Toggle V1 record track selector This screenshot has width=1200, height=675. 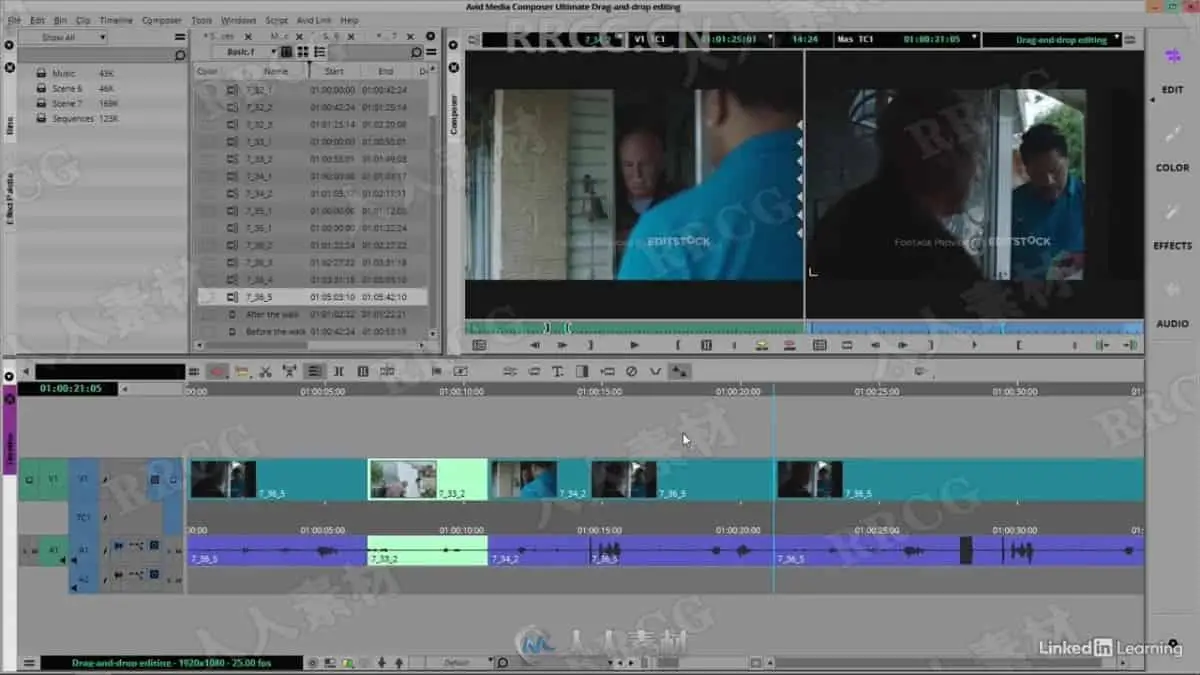pyautogui.click(x=84, y=479)
